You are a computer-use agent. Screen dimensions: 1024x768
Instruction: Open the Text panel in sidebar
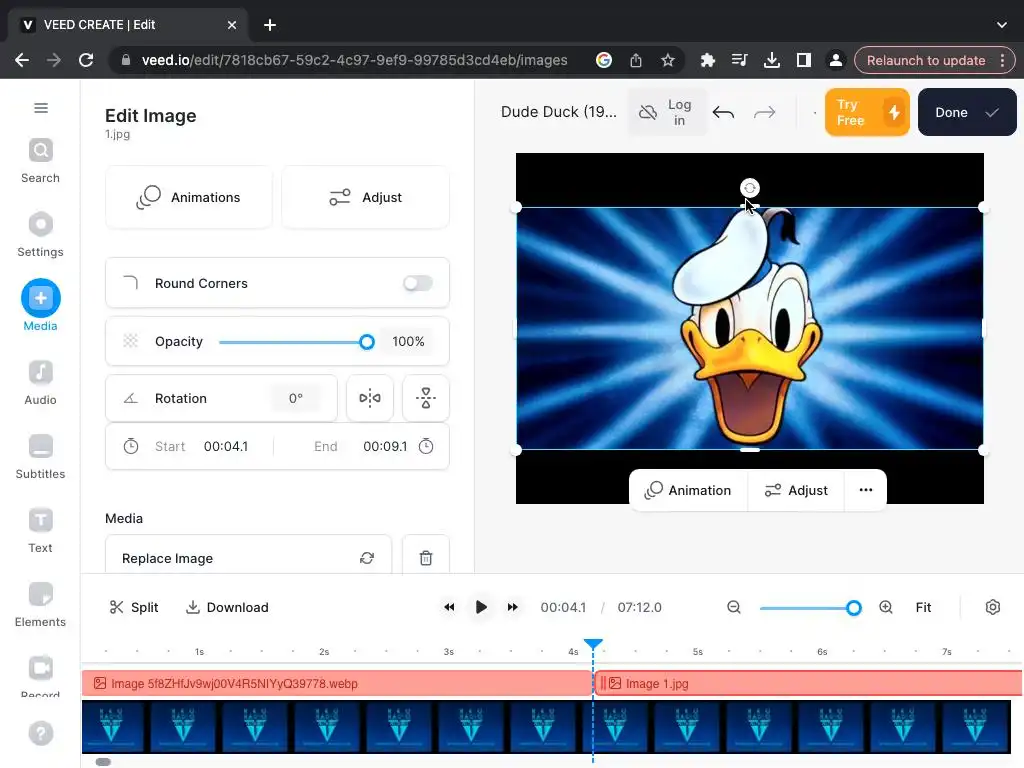pos(40,531)
